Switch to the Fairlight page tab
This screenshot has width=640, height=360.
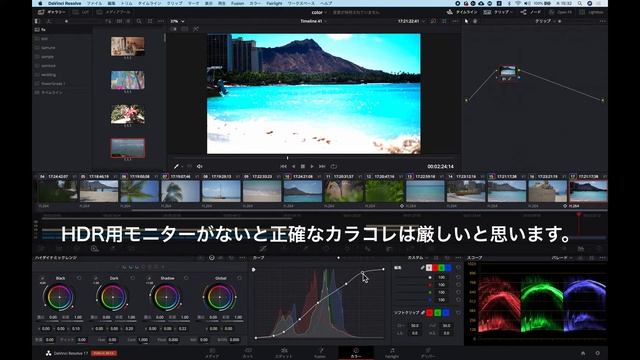[392, 353]
